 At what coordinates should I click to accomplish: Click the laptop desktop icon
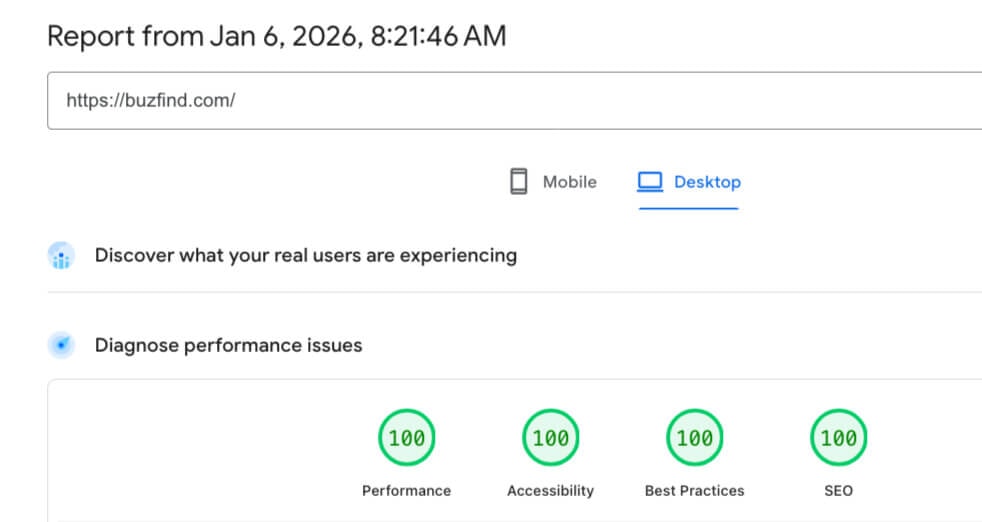(650, 182)
